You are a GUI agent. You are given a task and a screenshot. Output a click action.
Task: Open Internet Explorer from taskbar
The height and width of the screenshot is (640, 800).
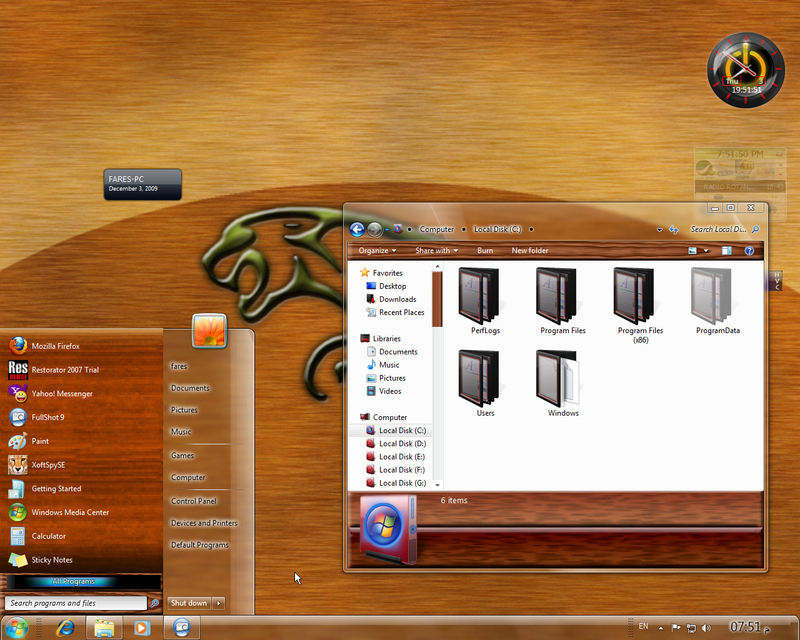(65, 628)
